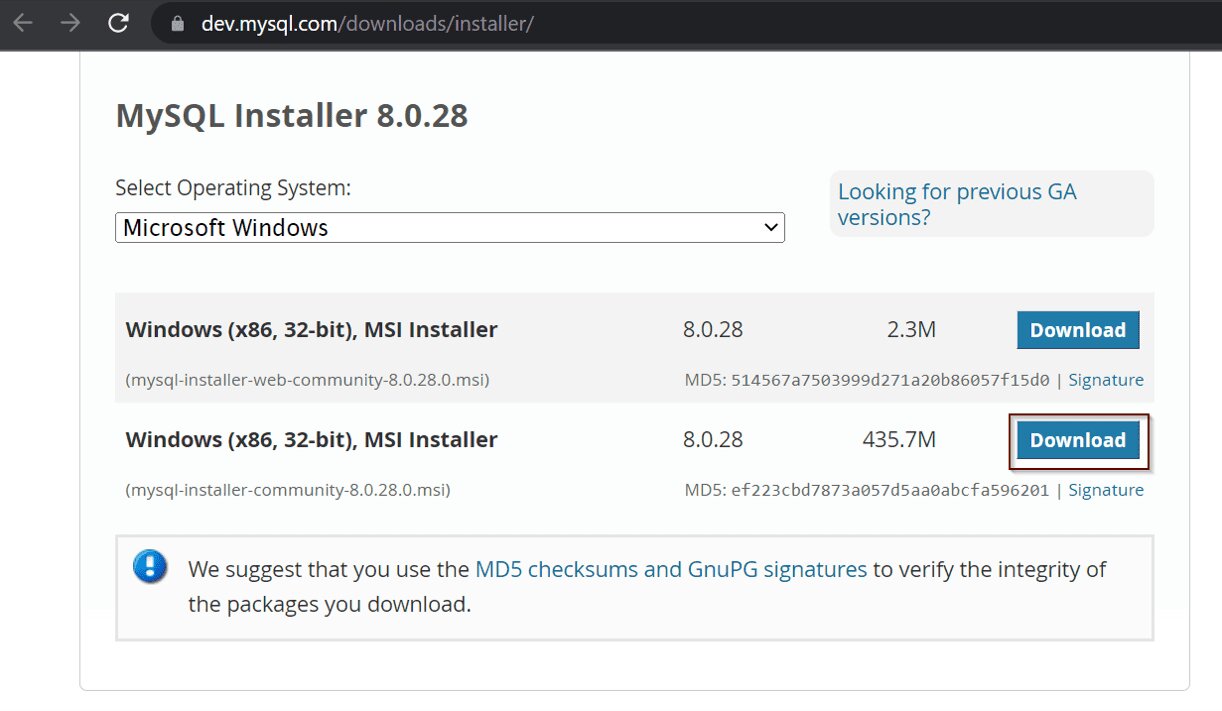Open 'Looking for previous GA versions?' link
The height and width of the screenshot is (711, 1222).
click(956, 204)
